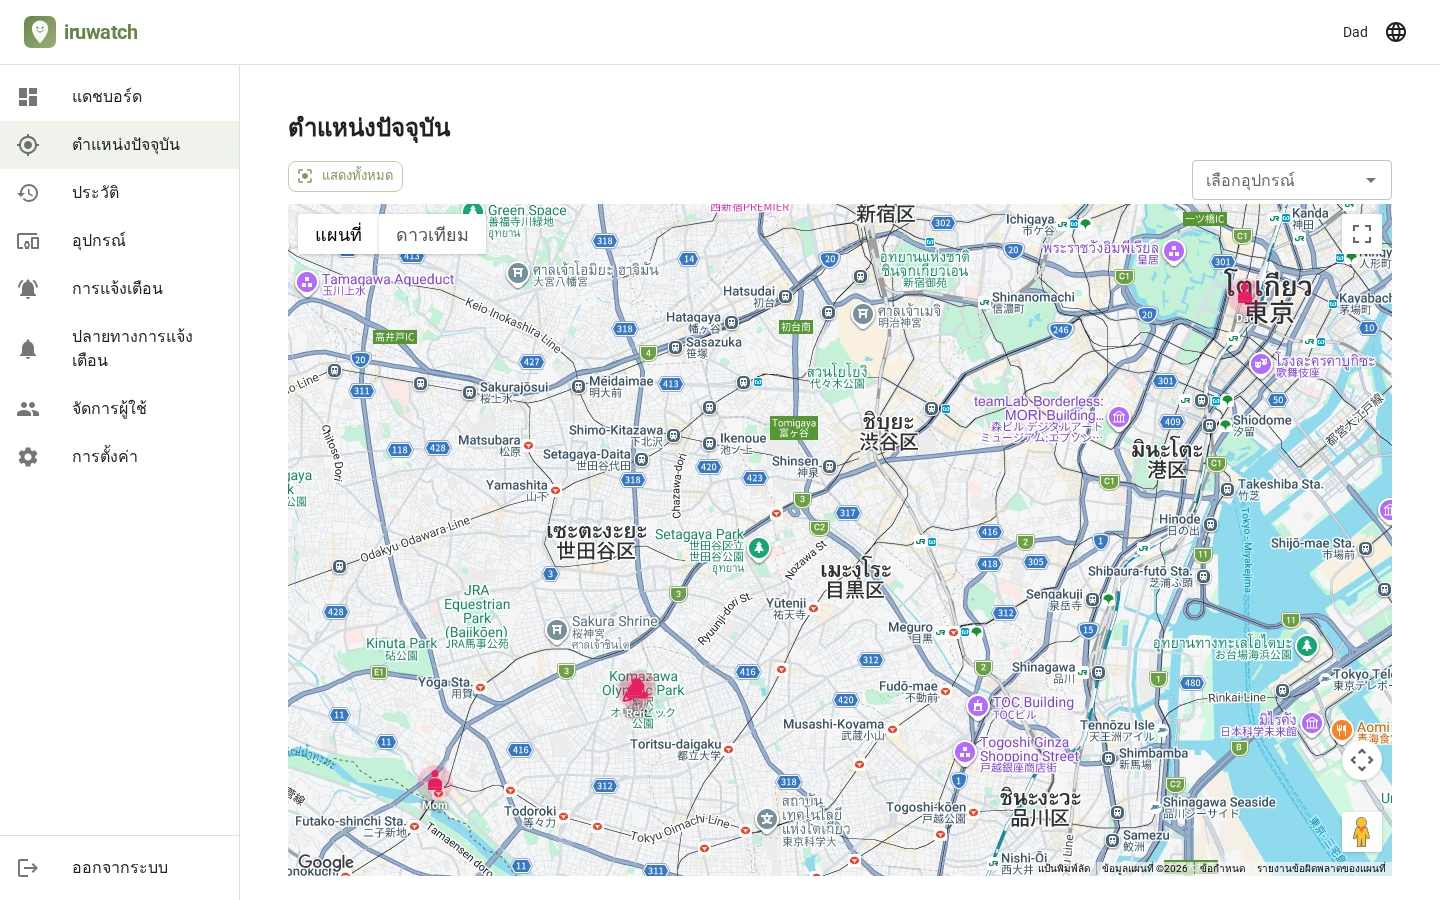The width and height of the screenshot is (1440, 900).
Task: Open จัดการผู้ใช้ user management
Action: click(x=120, y=409)
